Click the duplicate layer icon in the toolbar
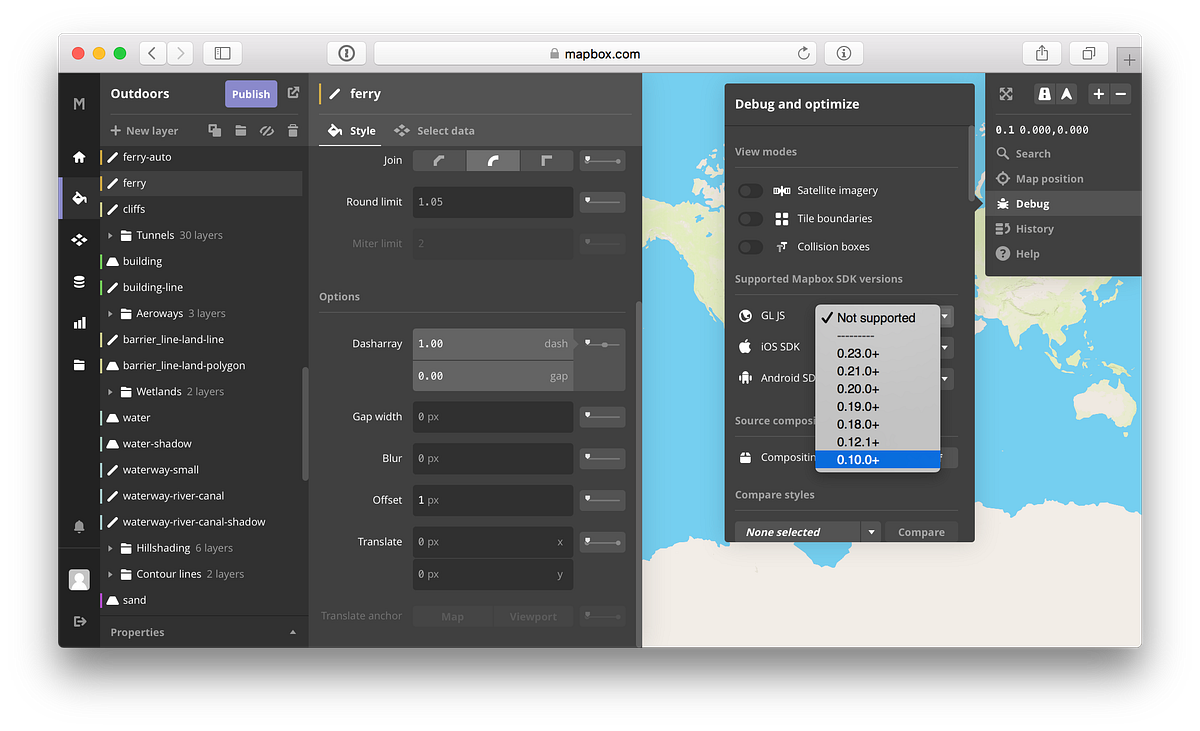1200x731 pixels. coord(214,130)
